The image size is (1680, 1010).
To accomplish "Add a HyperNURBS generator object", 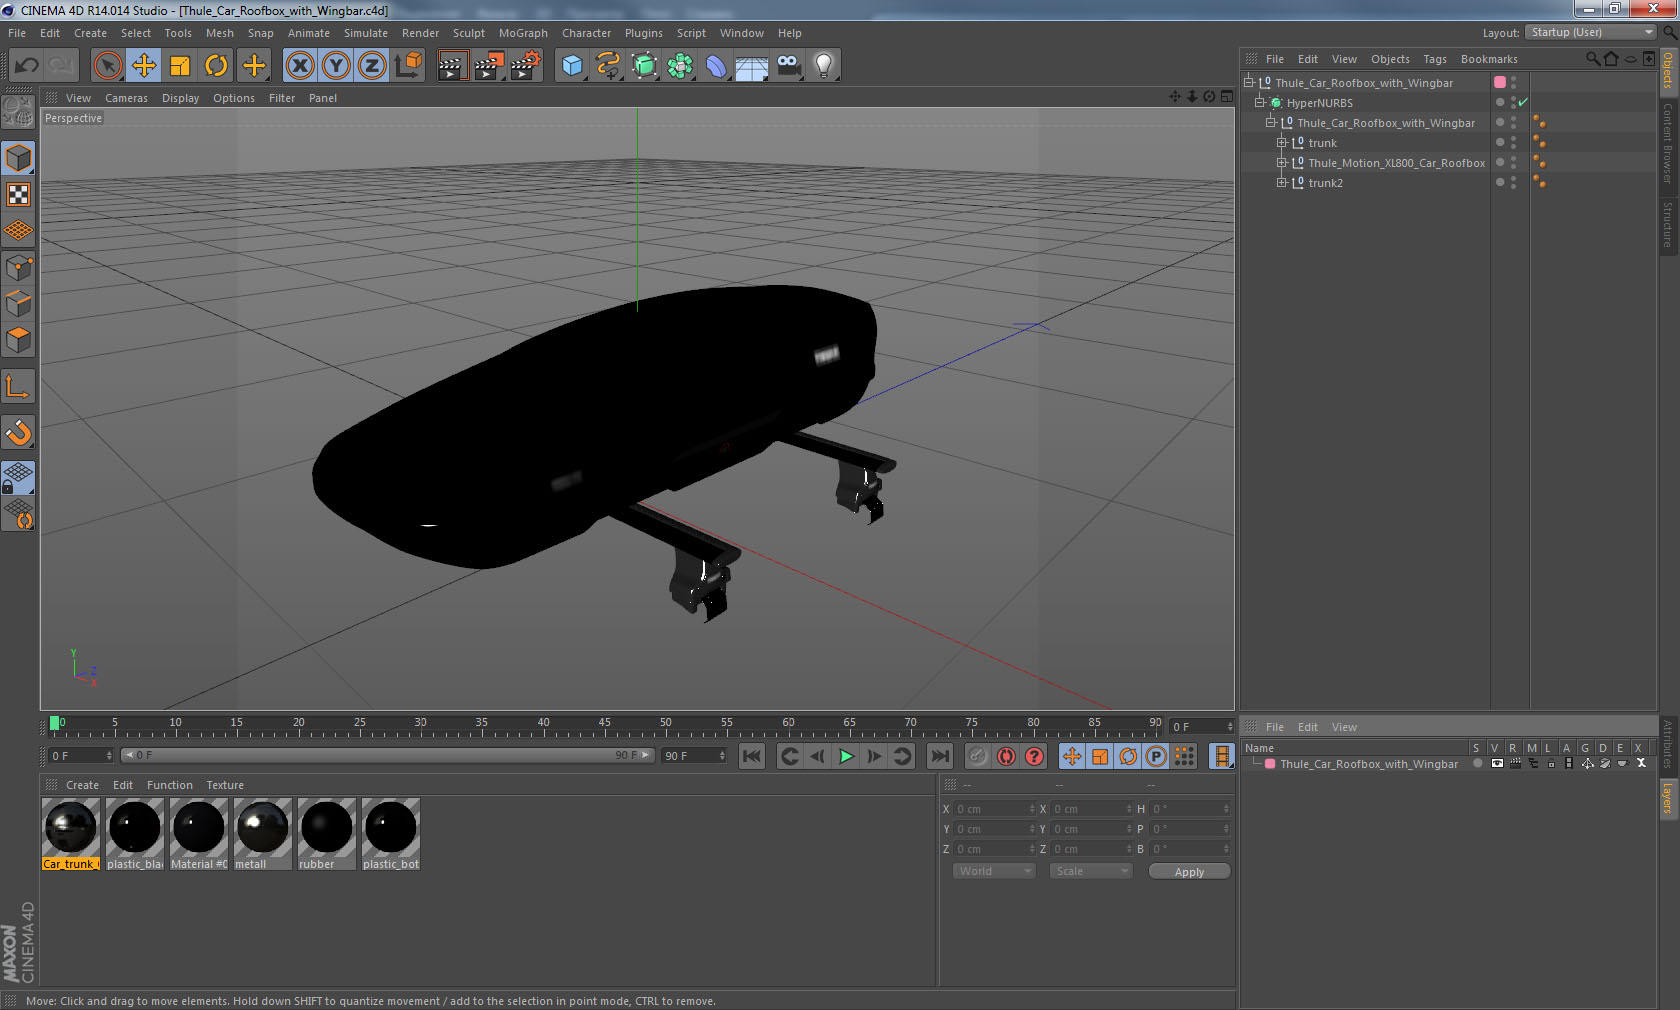I will coord(644,66).
